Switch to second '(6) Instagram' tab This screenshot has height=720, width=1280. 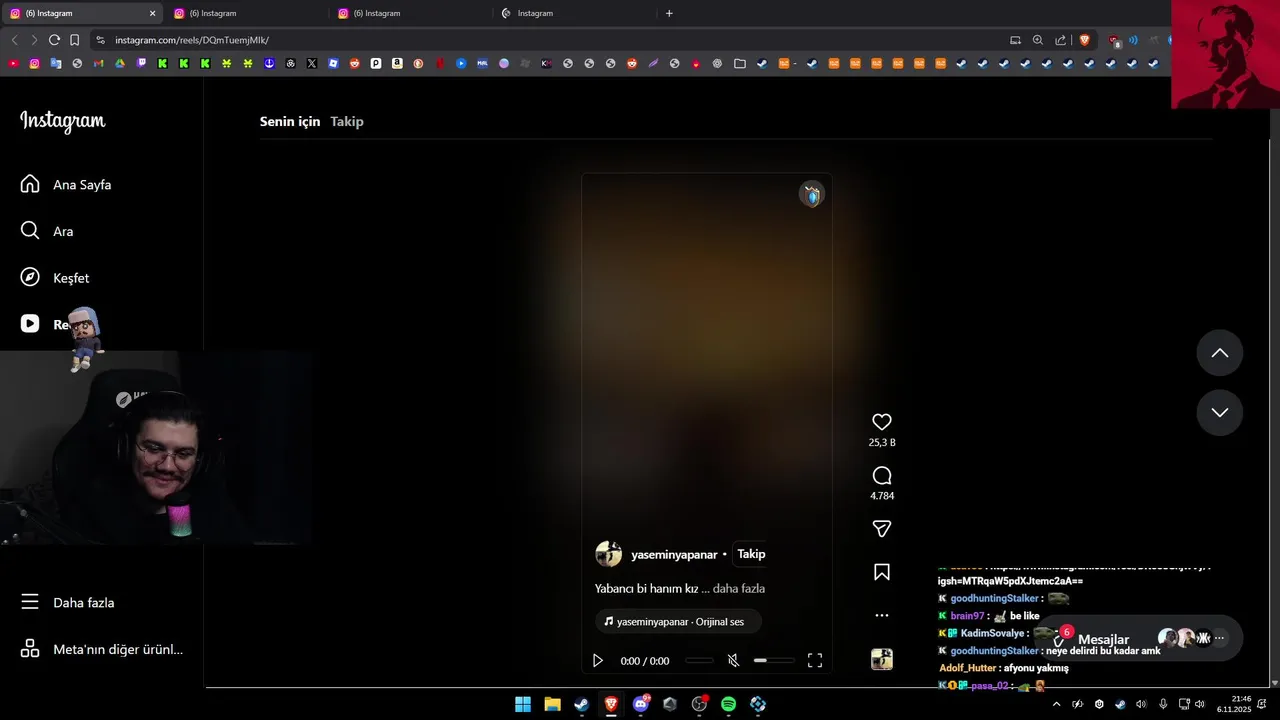245,13
